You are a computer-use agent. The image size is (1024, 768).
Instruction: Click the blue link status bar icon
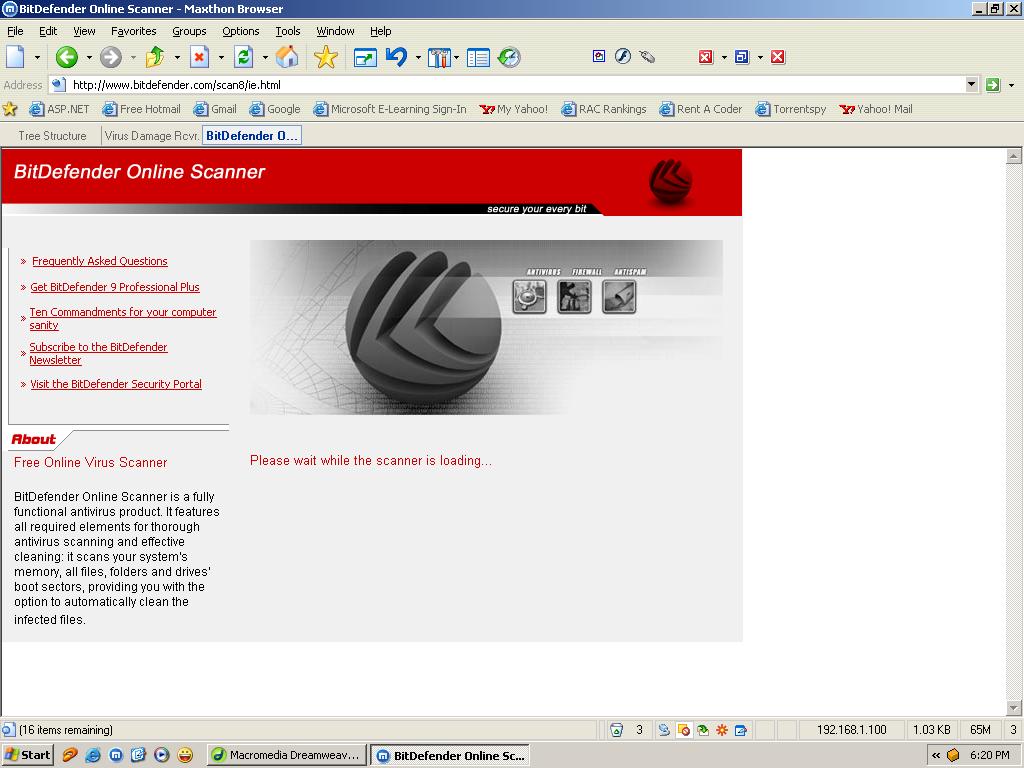(664, 730)
